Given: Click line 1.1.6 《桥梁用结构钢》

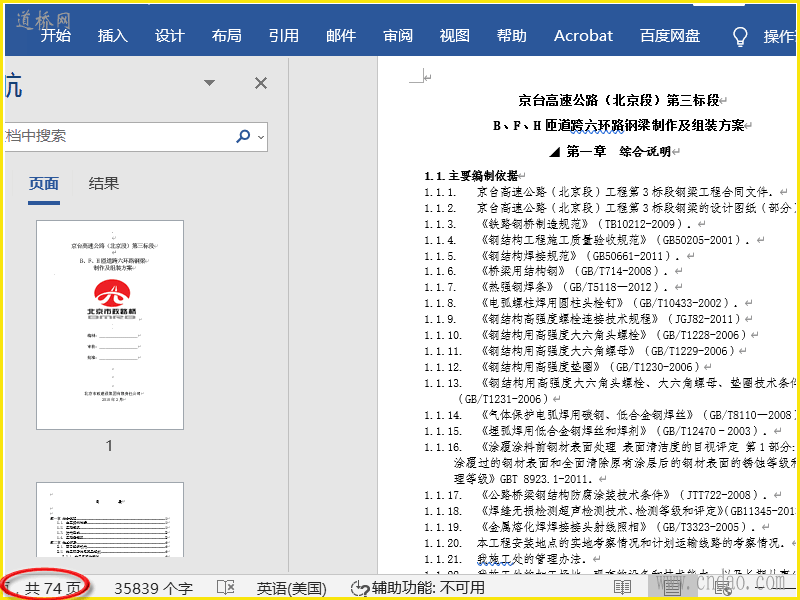Looking at the screenshot, I should [546, 271].
